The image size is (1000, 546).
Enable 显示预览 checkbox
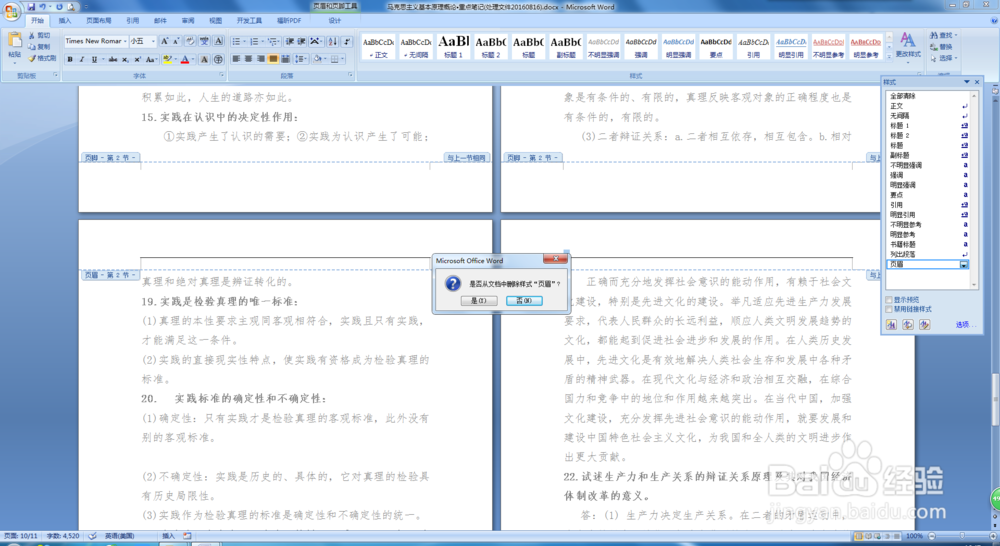(889, 300)
